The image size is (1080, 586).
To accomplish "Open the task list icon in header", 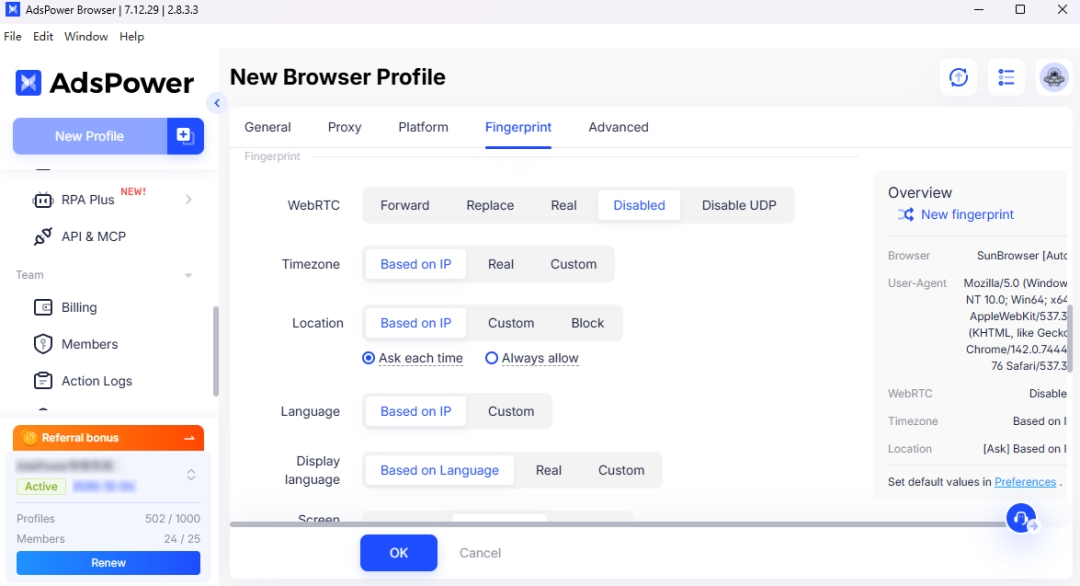I will point(1006,78).
